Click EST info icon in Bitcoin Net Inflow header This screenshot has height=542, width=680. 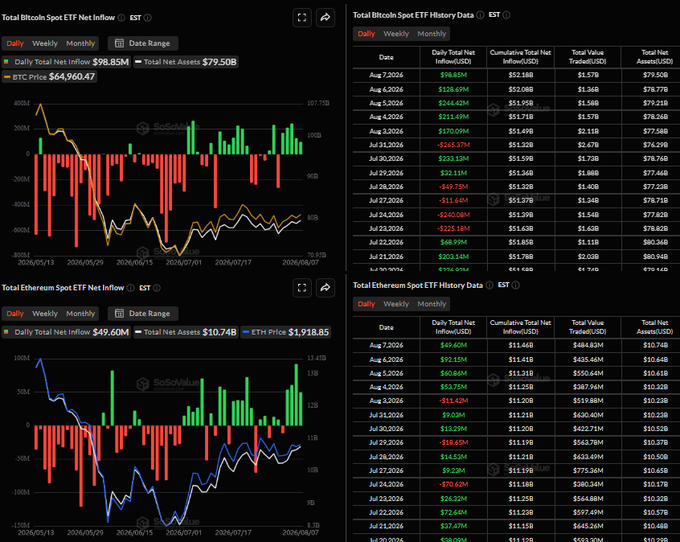[x=147, y=18]
